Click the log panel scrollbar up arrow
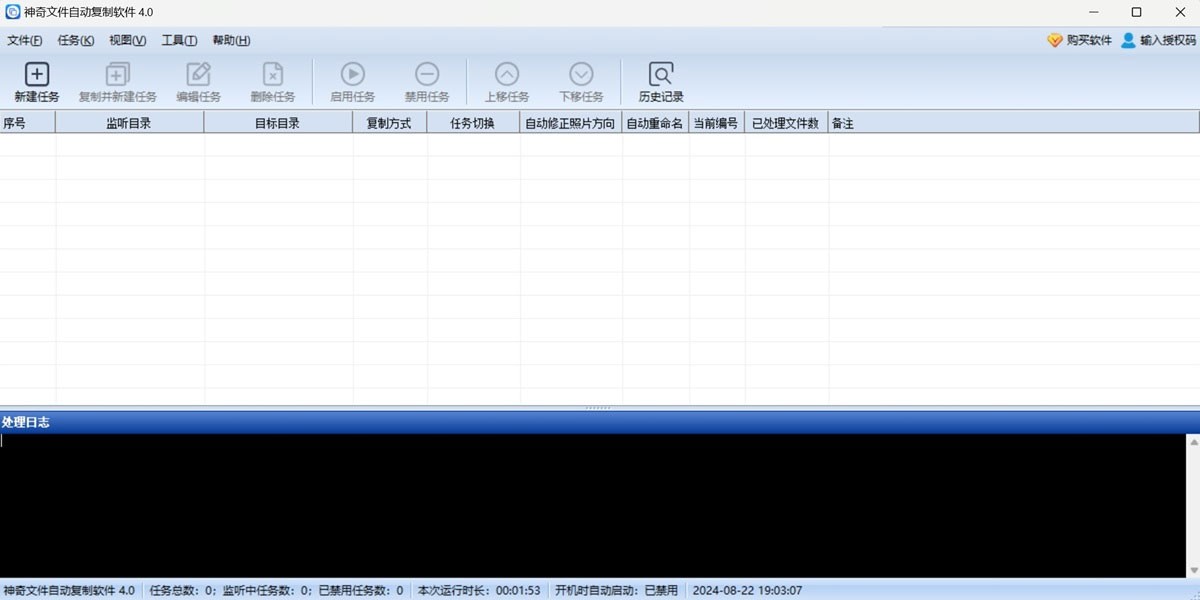This screenshot has width=1200, height=600. coord(1193,441)
